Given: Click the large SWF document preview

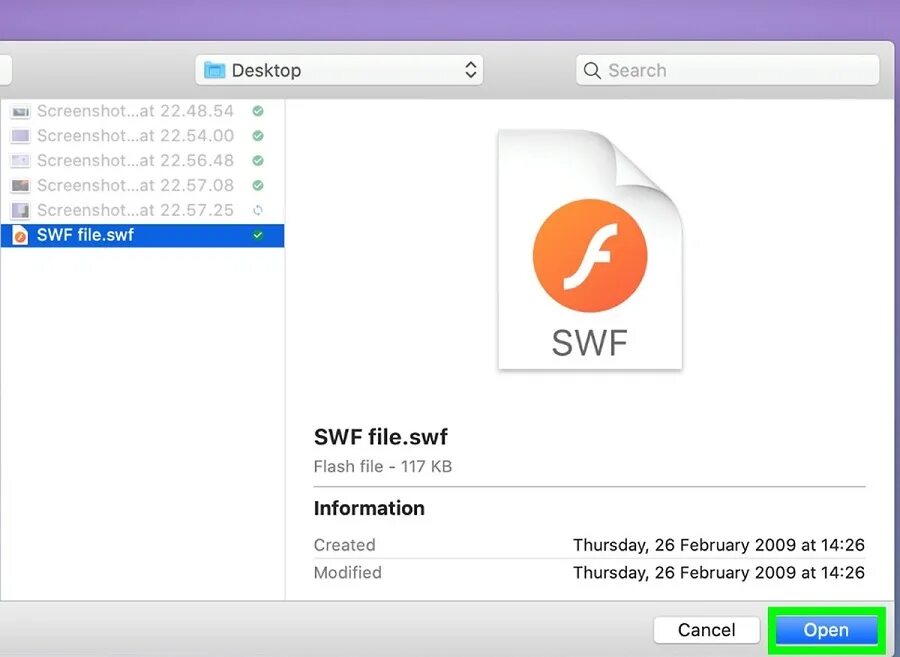Looking at the screenshot, I should click(x=590, y=250).
